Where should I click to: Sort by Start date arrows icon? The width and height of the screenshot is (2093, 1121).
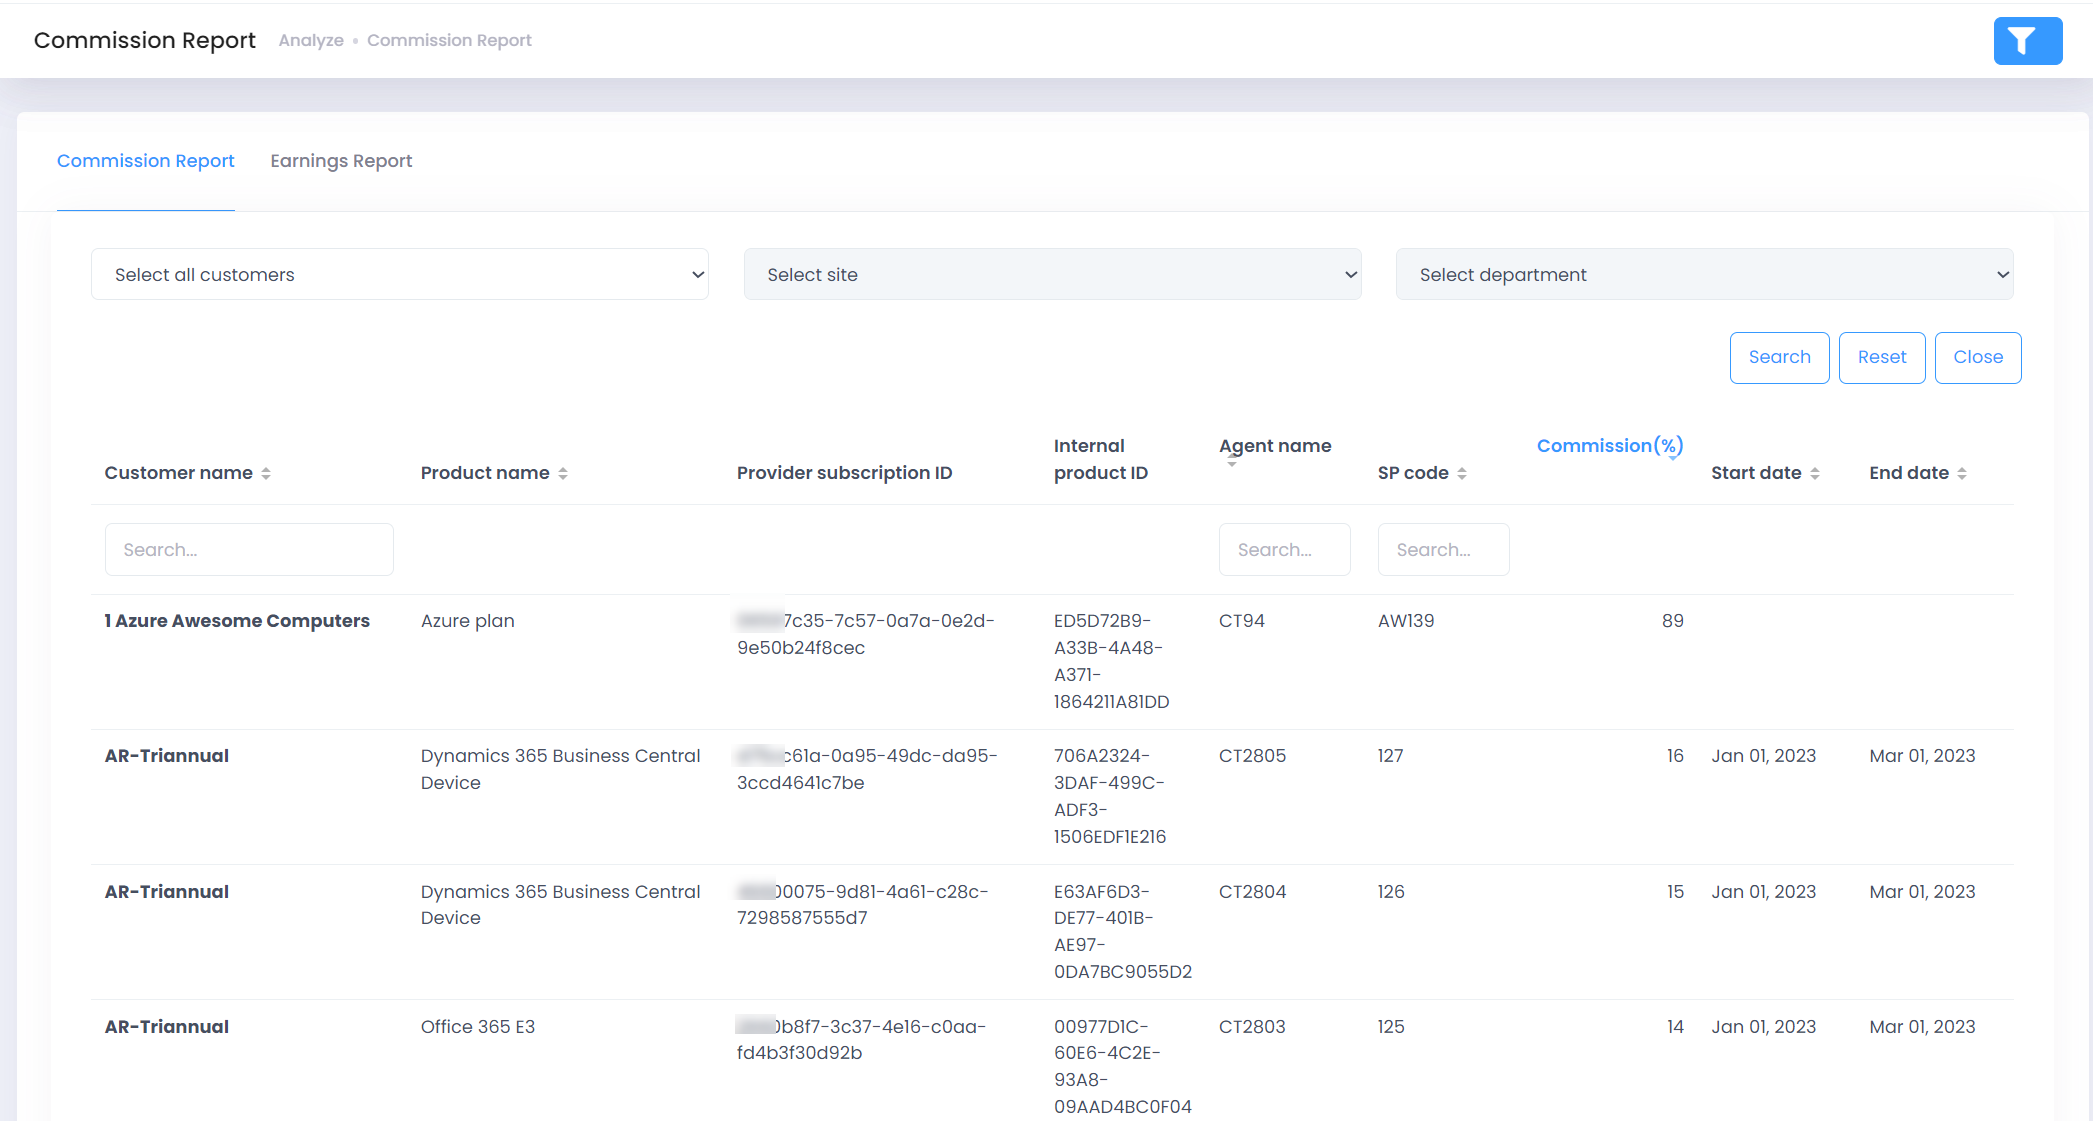pos(1815,473)
